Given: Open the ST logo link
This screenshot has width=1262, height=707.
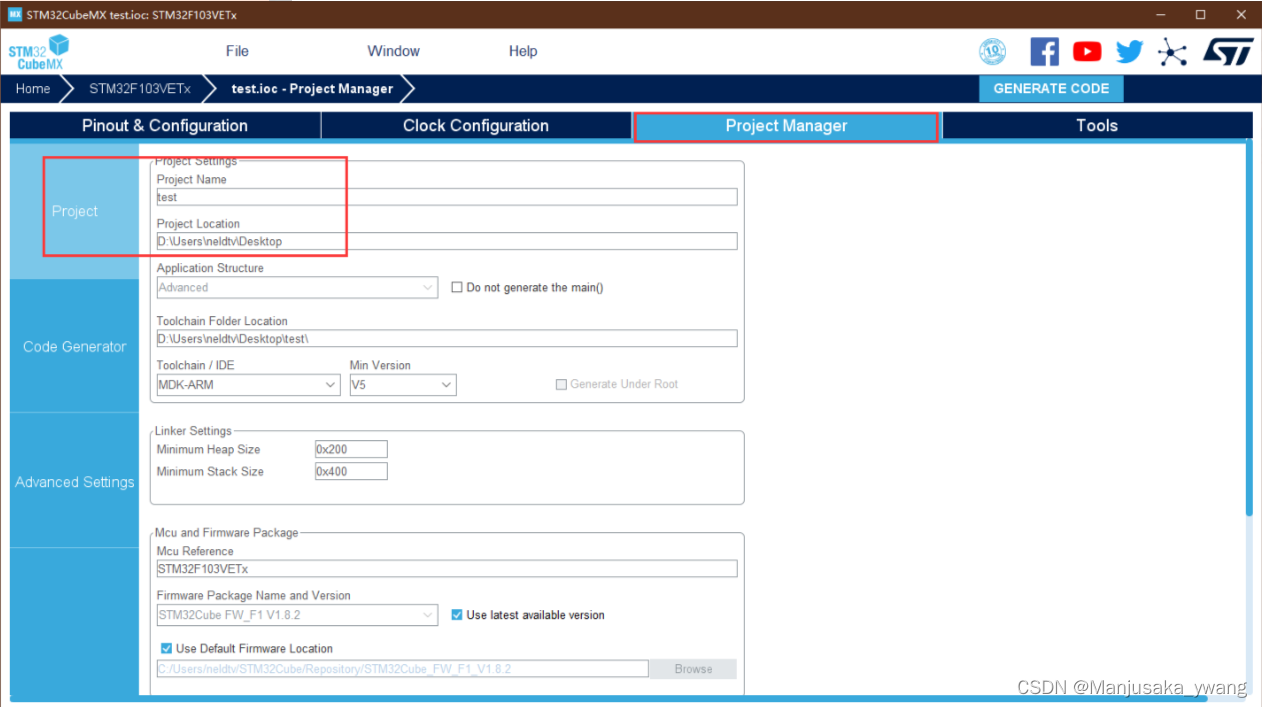Looking at the screenshot, I should (1228, 51).
